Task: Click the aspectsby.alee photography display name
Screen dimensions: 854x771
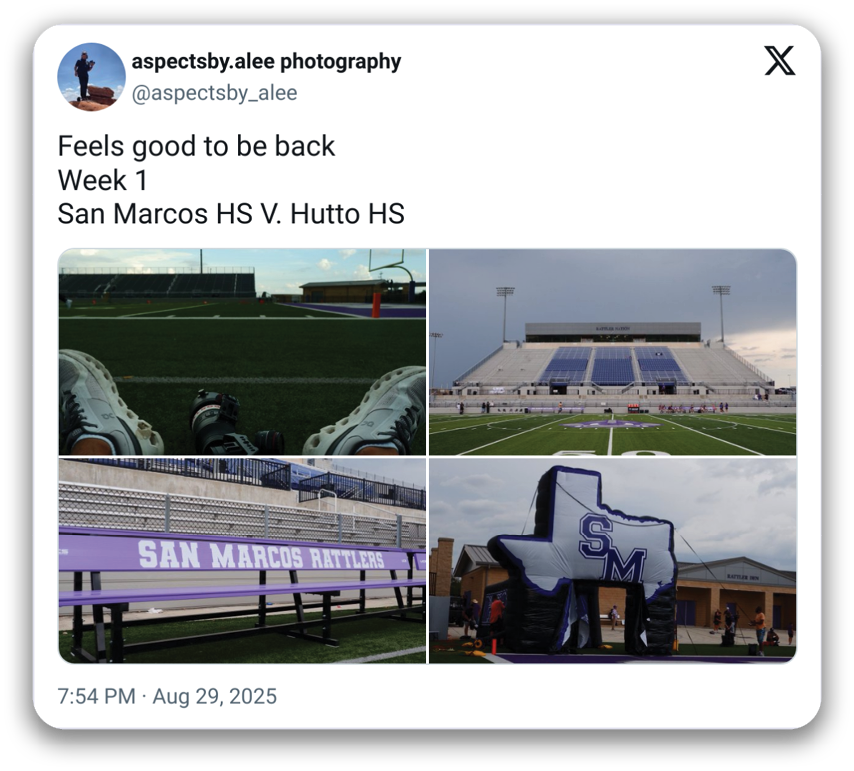Action: 266,62
